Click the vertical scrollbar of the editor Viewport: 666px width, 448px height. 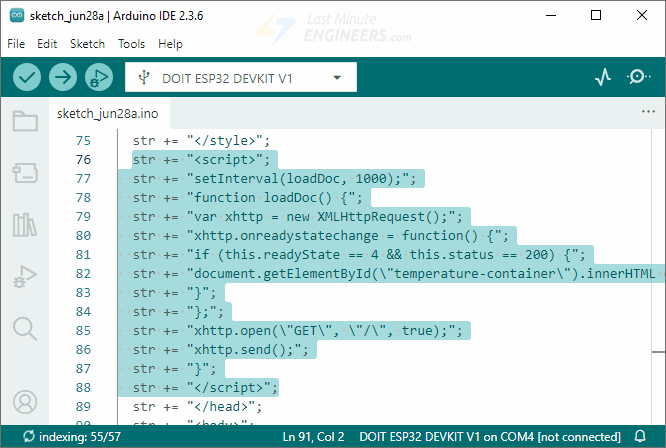coord(658,276)
